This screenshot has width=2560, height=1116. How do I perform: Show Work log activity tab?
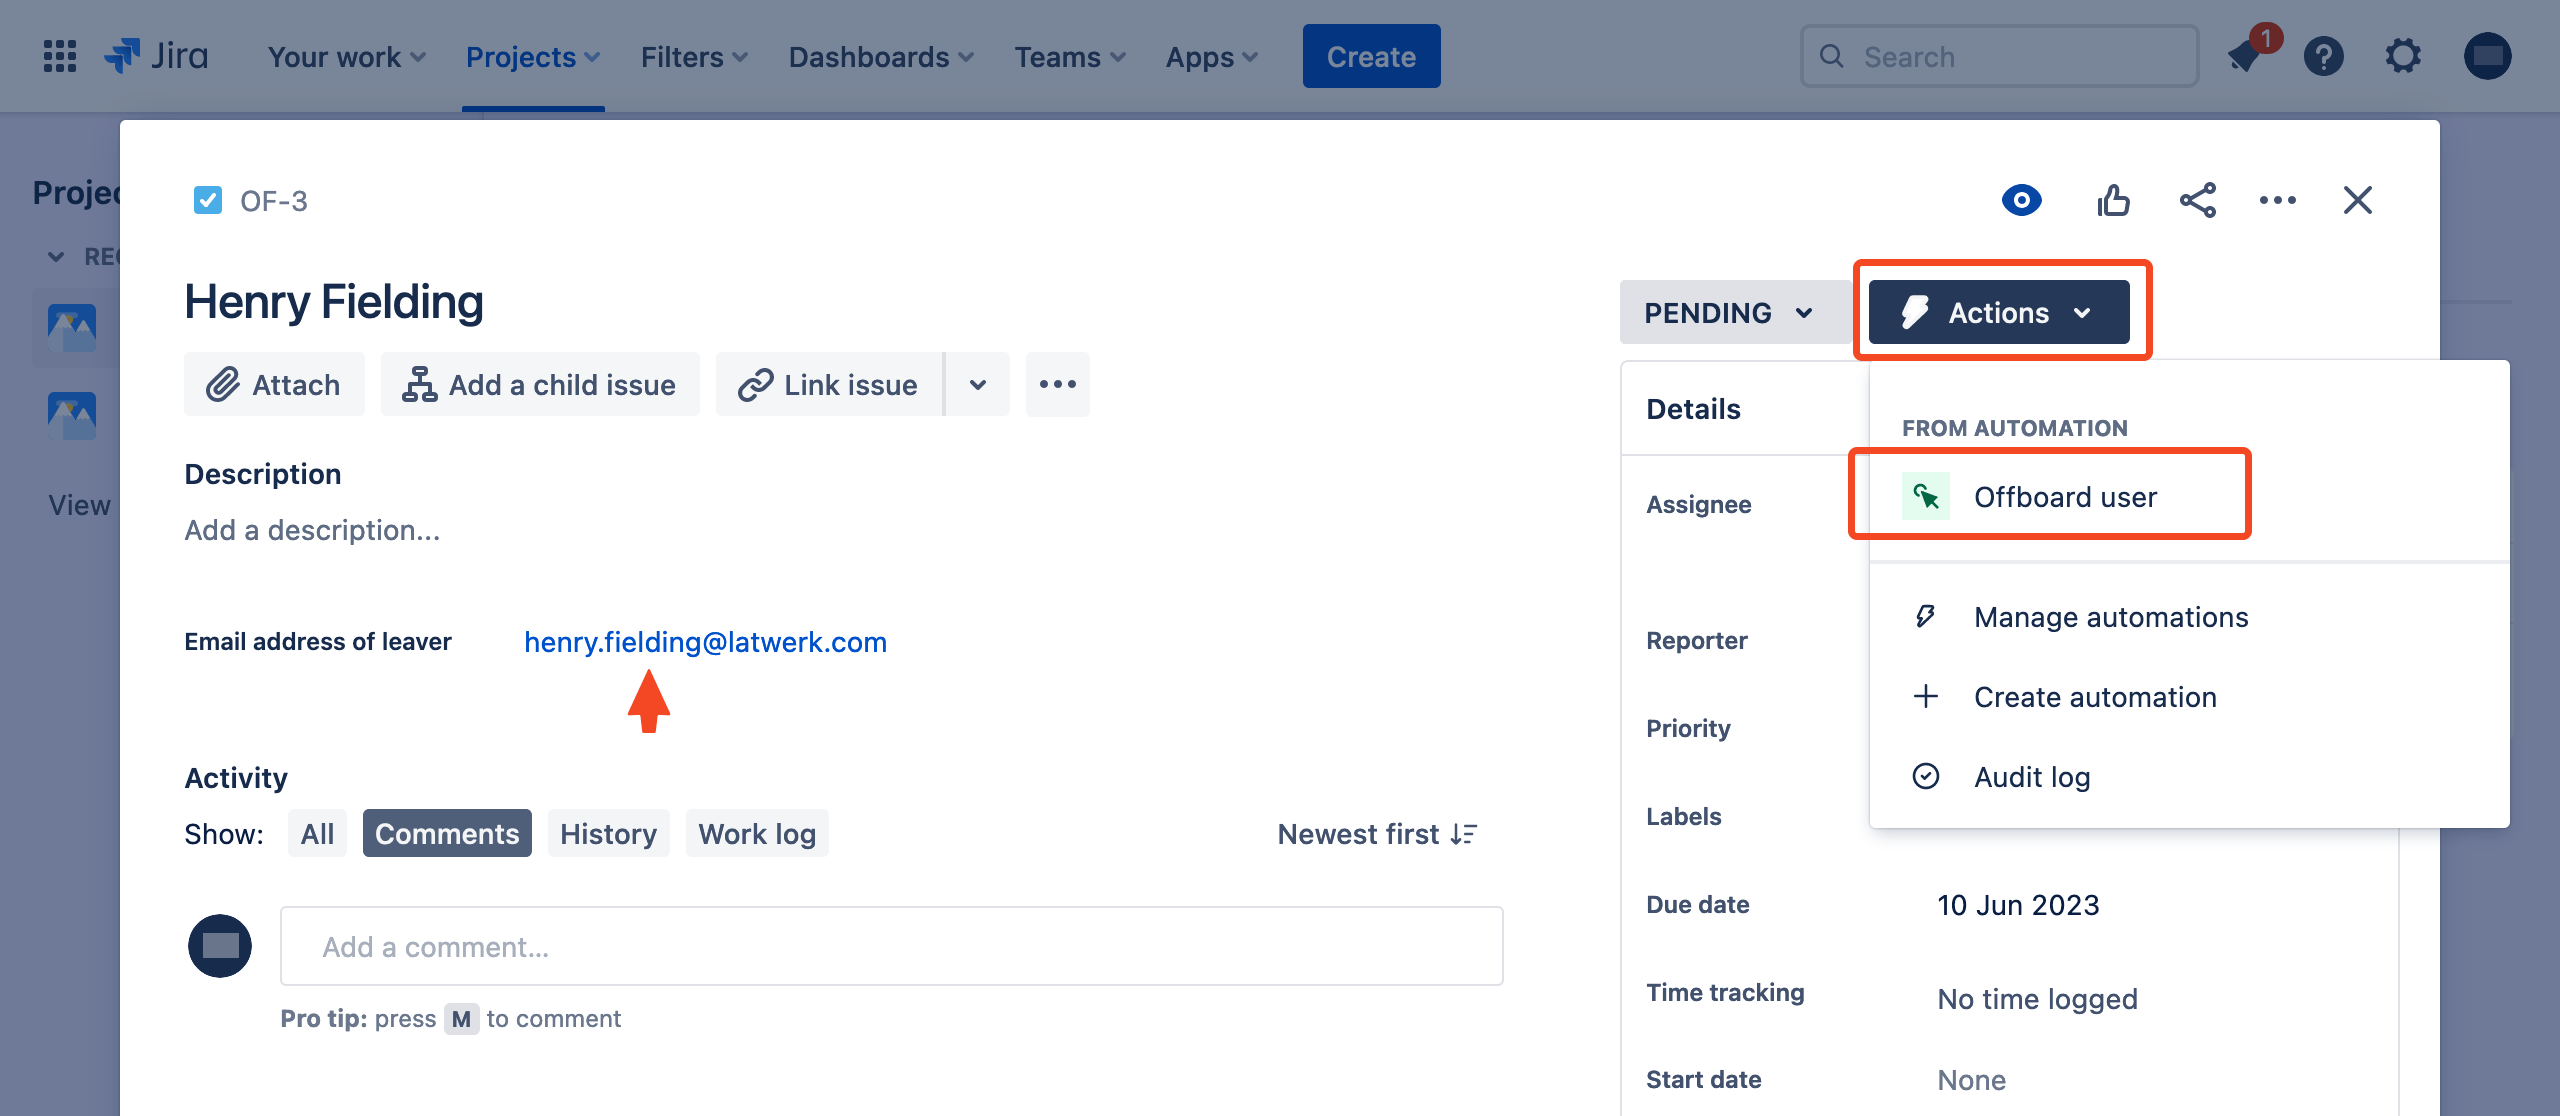click(x=757, y=833)
